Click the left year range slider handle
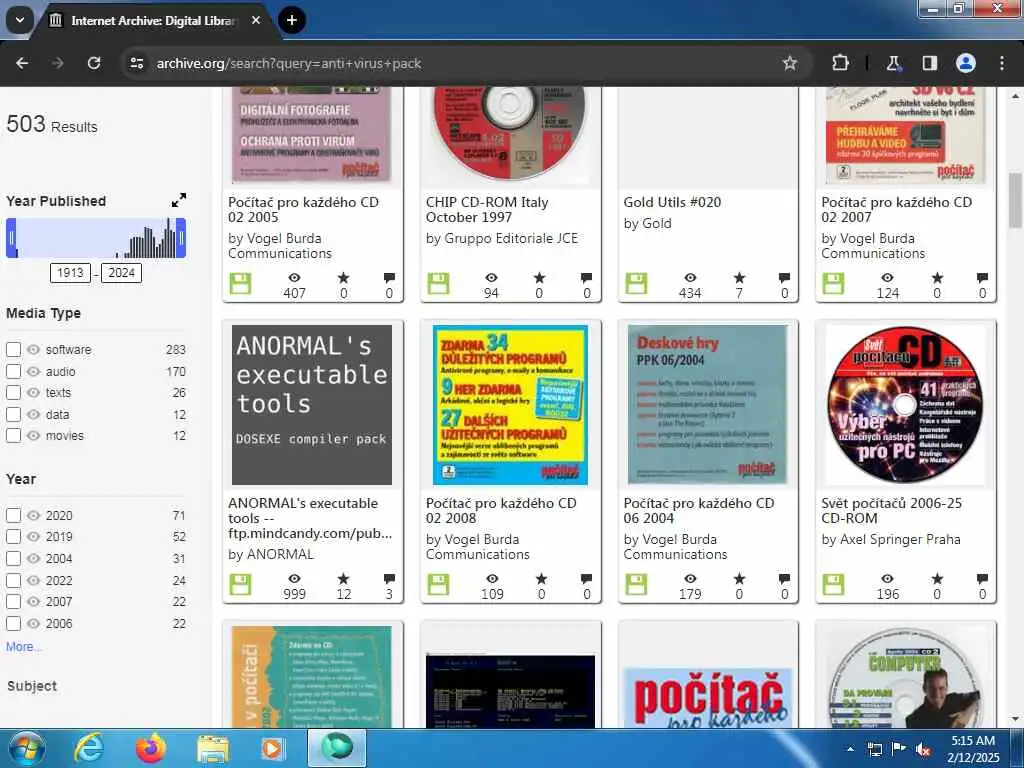Screen dimensions: 1024x768 (x=11, y=238)
